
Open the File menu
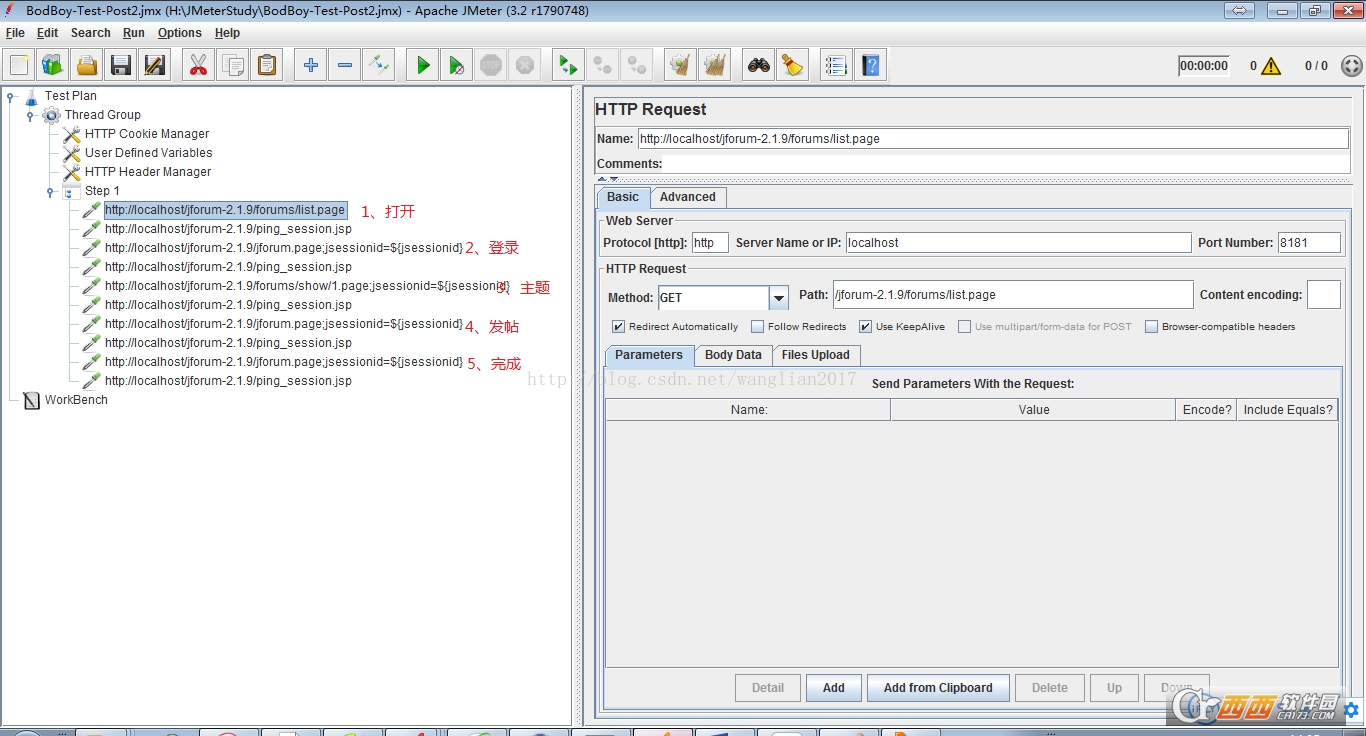15,33
